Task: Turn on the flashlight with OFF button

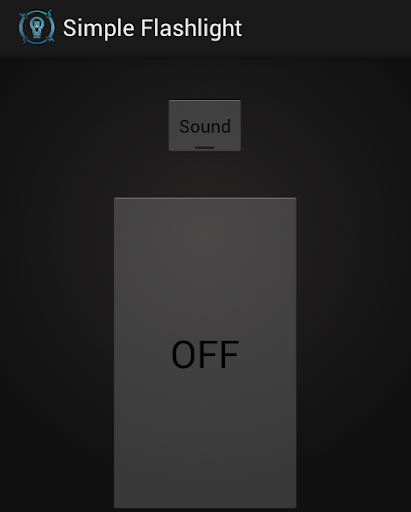Action: click(205, 353)
